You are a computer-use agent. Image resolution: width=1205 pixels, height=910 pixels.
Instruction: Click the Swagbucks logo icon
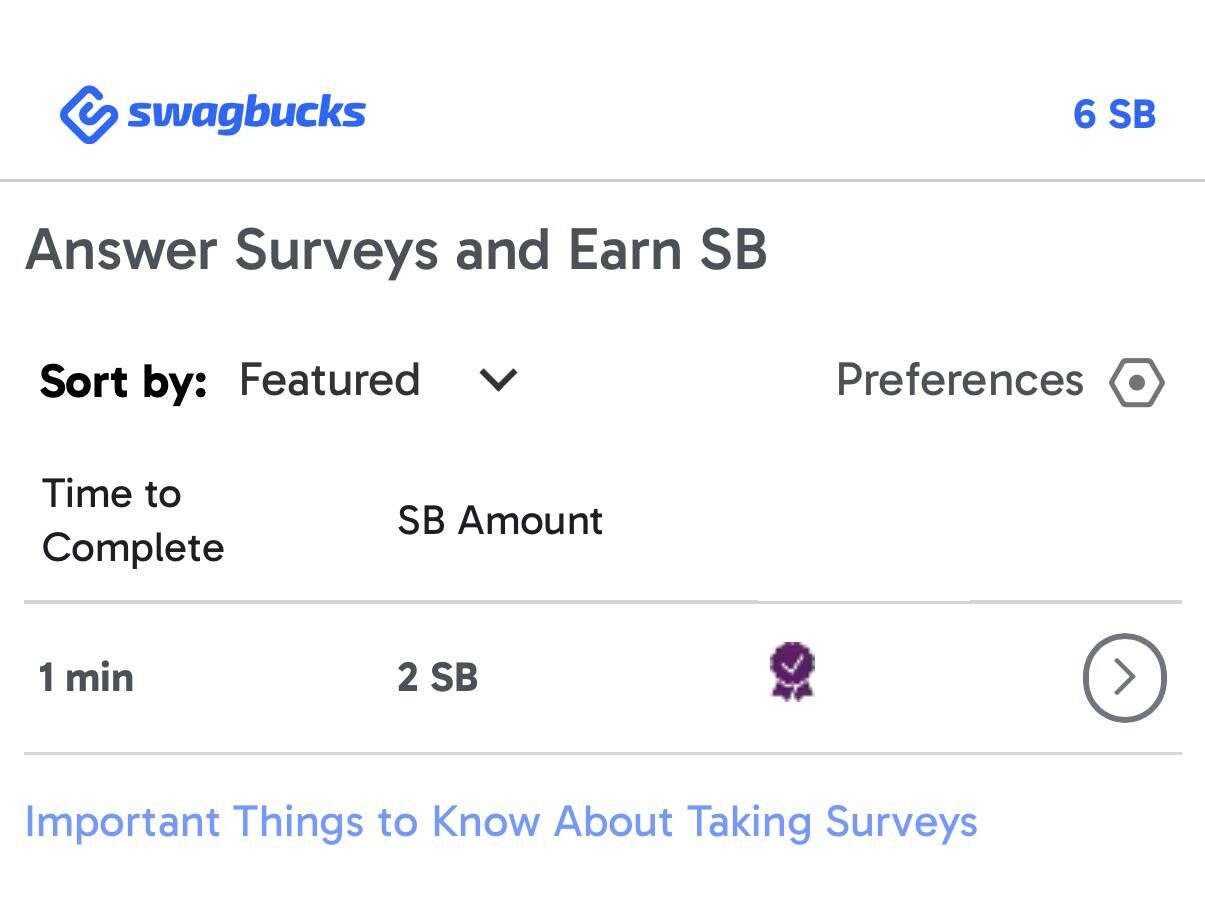[84, 112]
